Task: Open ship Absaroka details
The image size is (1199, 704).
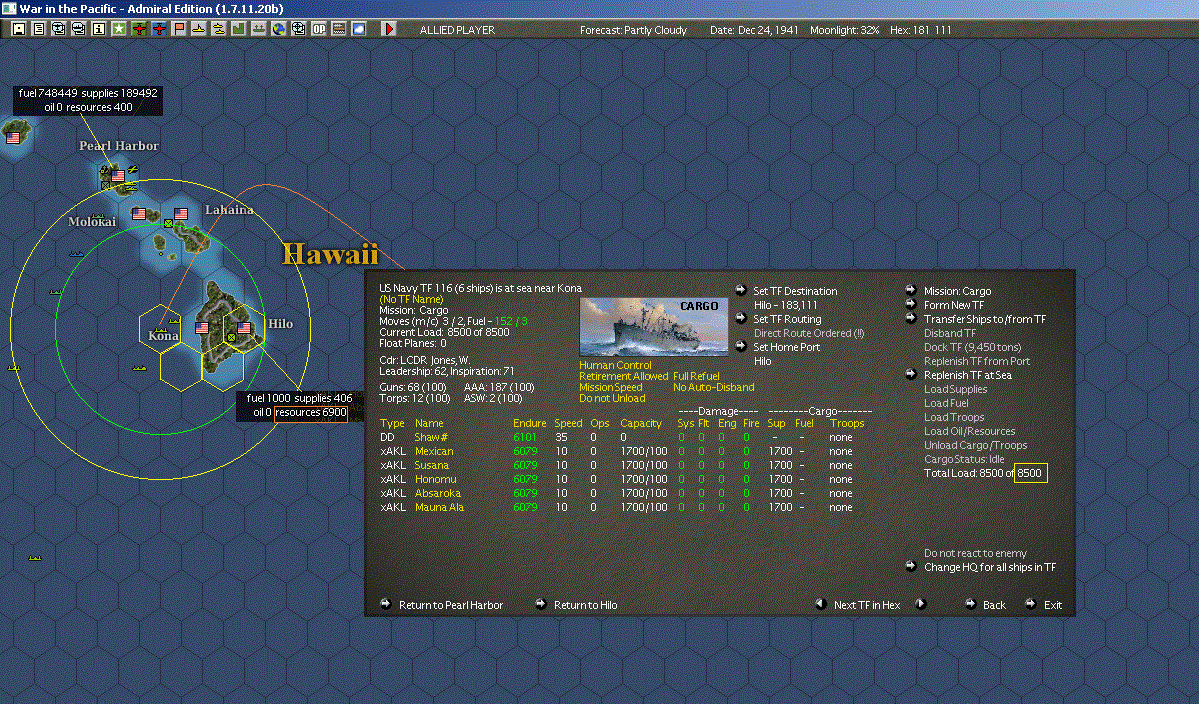Action: point(437,493)
